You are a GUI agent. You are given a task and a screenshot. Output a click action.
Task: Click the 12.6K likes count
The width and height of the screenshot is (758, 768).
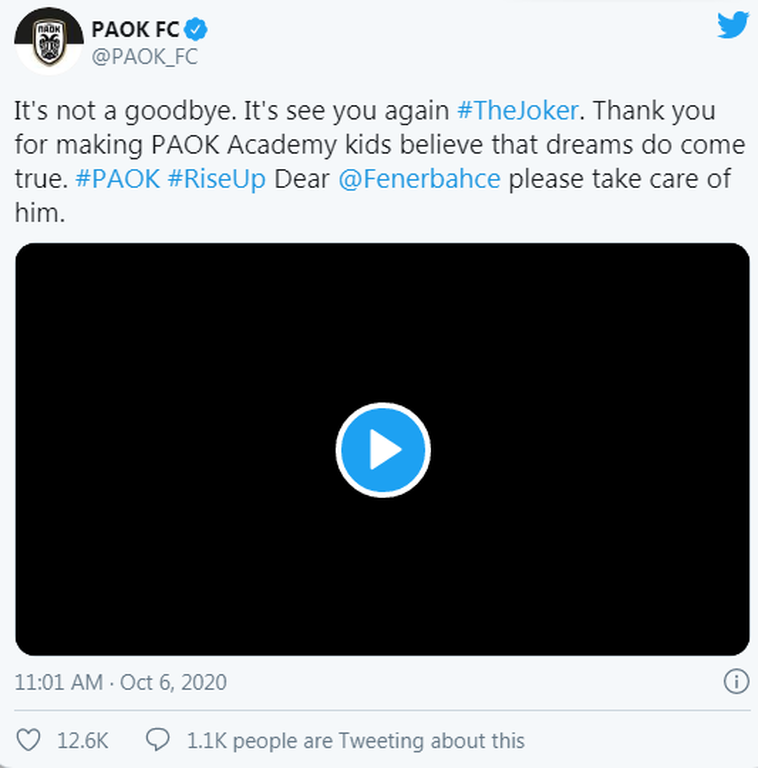tap(83, 741)
